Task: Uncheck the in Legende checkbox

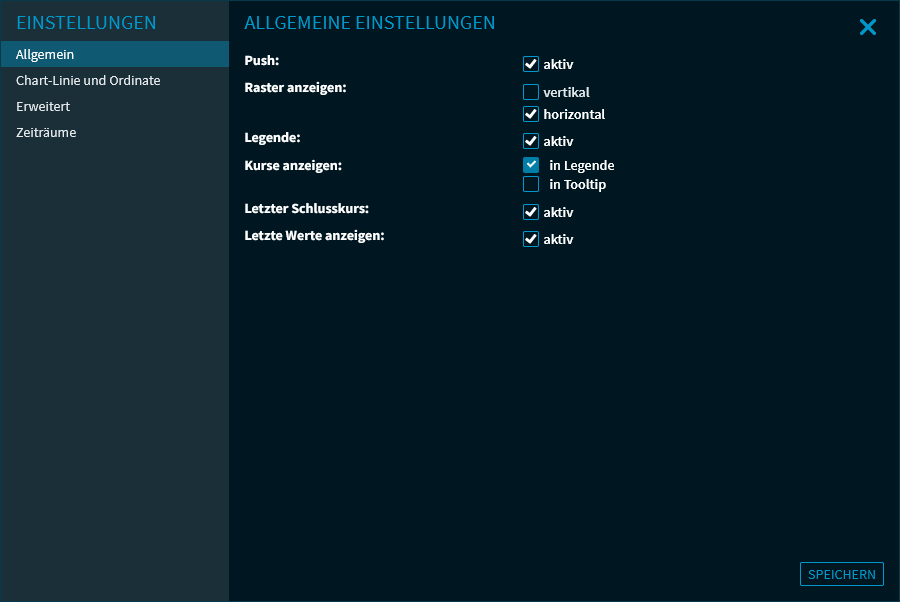Action: click(x=531, y=165)
